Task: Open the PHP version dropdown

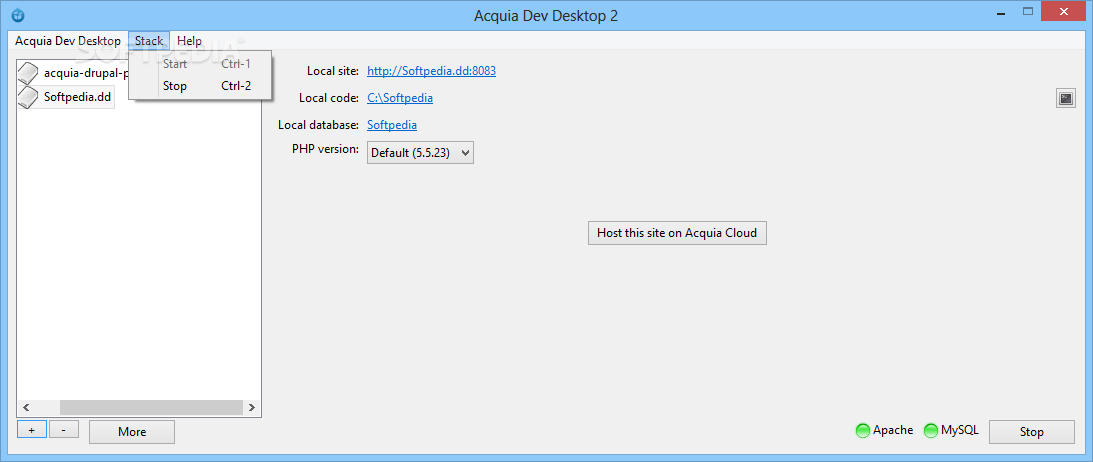Action: 420,153
